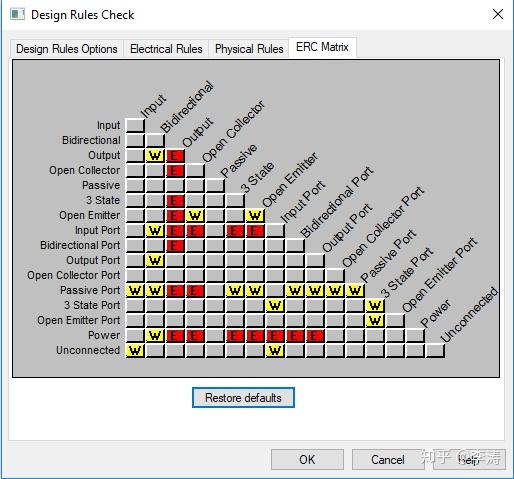Image resolution: width=514 pixels, height=479 pixels.
Task: Toggle Input Port row, Bidirectional column W cell
Action: click(x=155, y=231)
